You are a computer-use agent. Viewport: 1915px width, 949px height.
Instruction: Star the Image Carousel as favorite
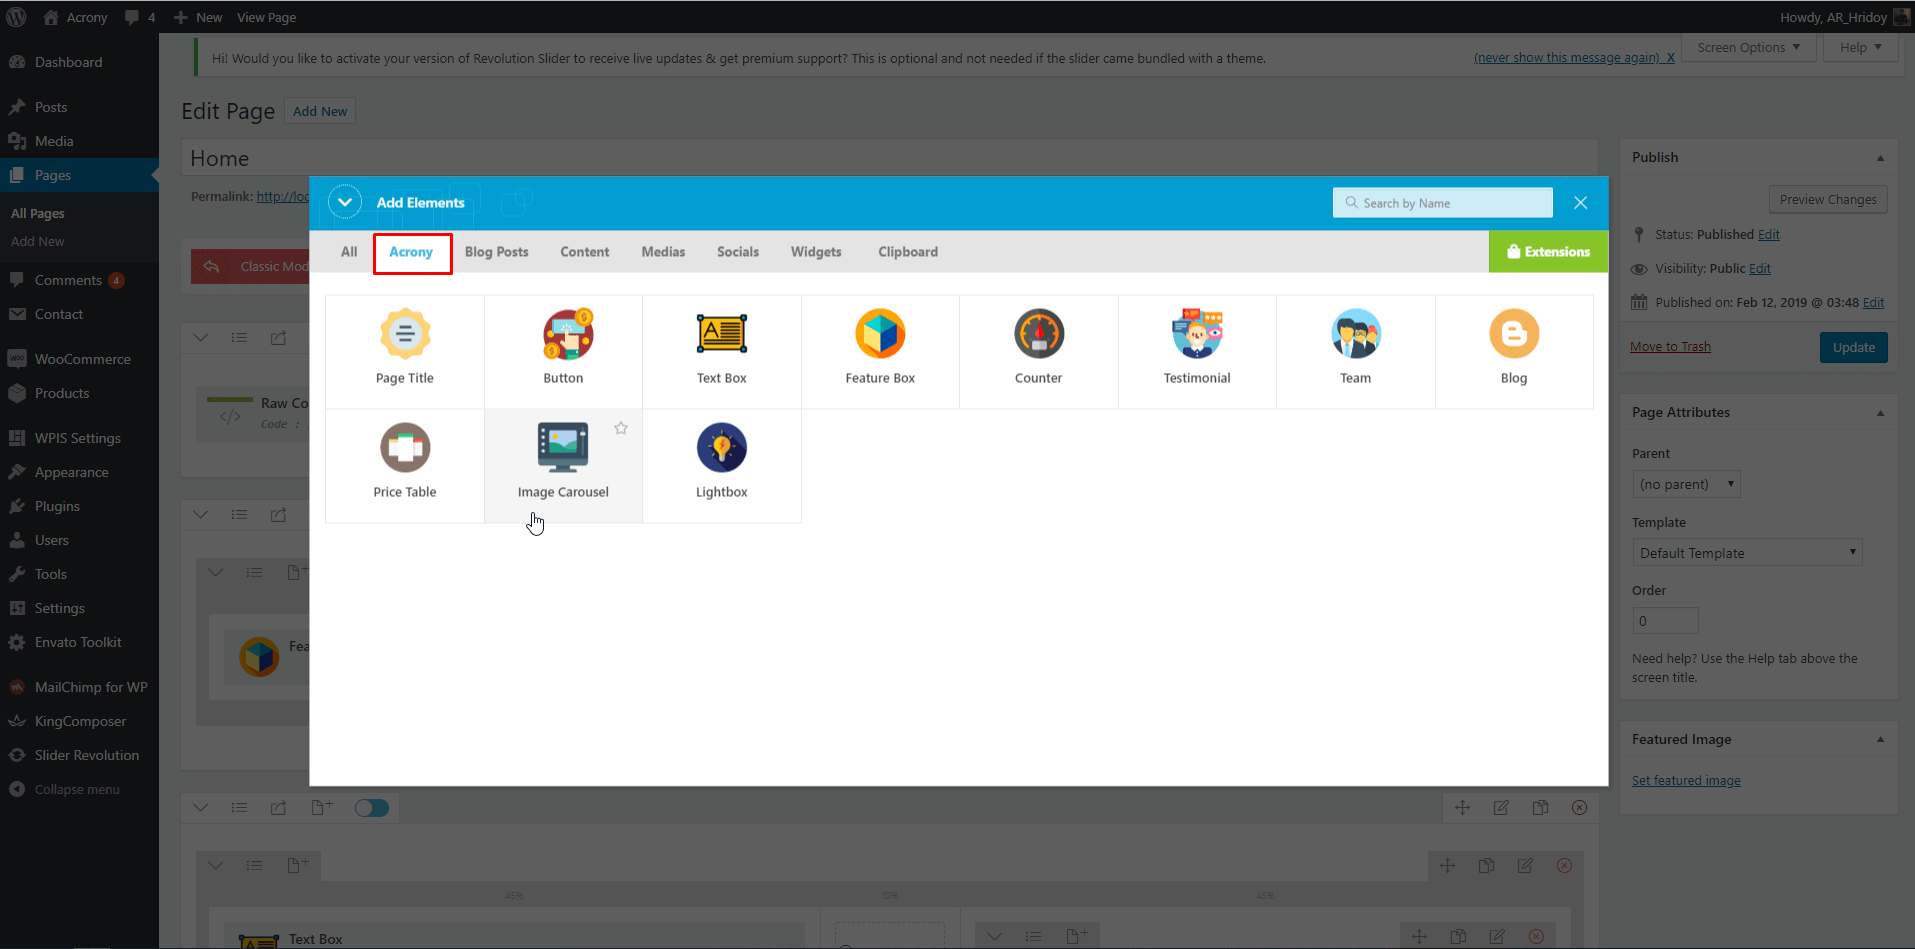click(621, 428)
